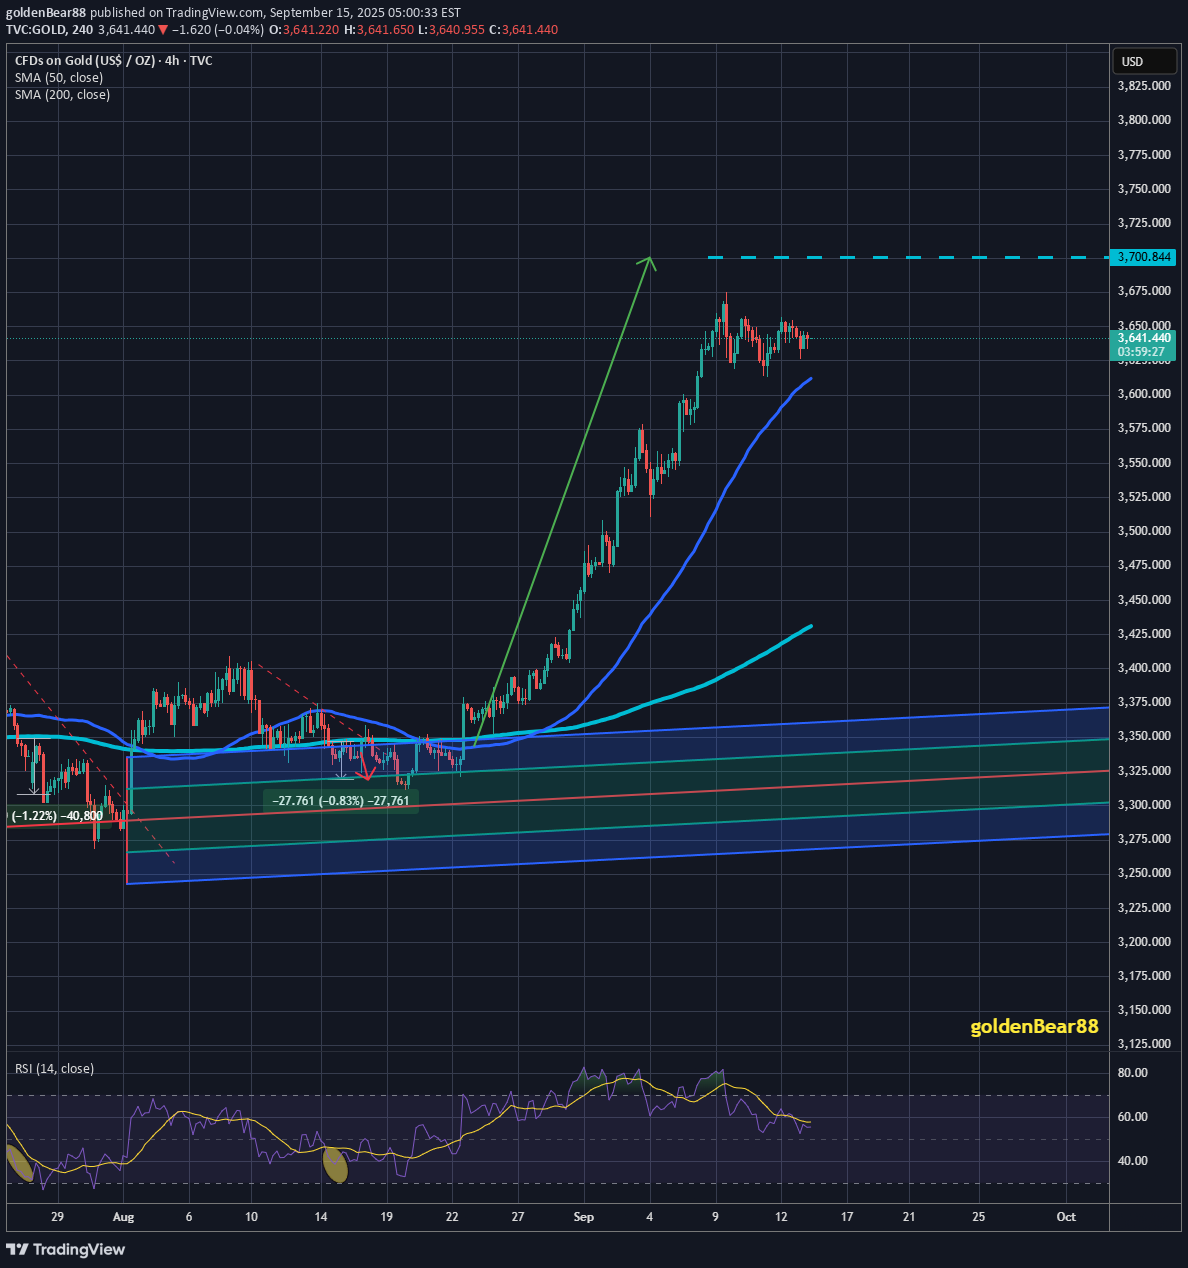
Task: Click the goldenBear88 publisher header line
Action: [x=233, y=13]
